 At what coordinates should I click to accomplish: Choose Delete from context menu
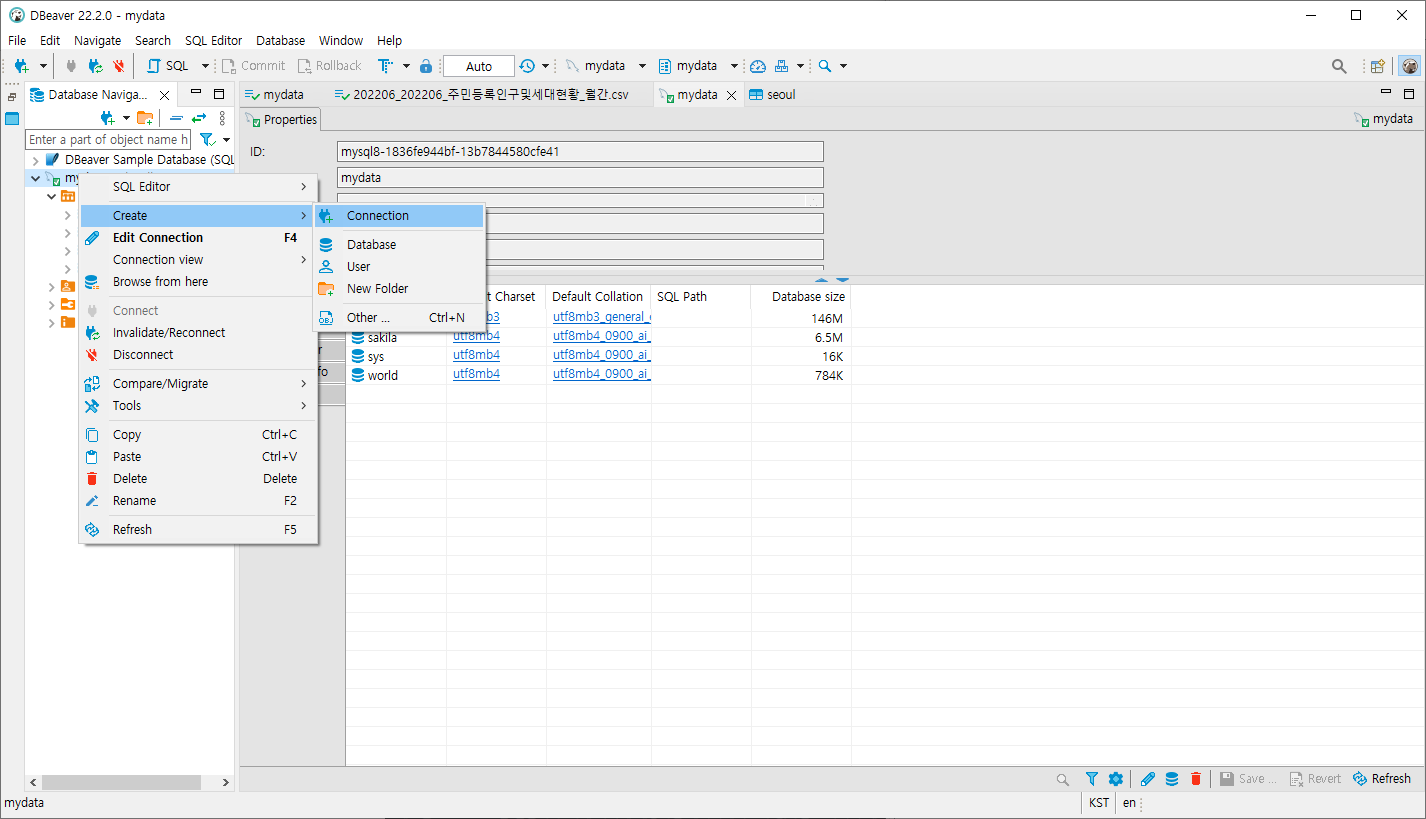coord(198,479)
